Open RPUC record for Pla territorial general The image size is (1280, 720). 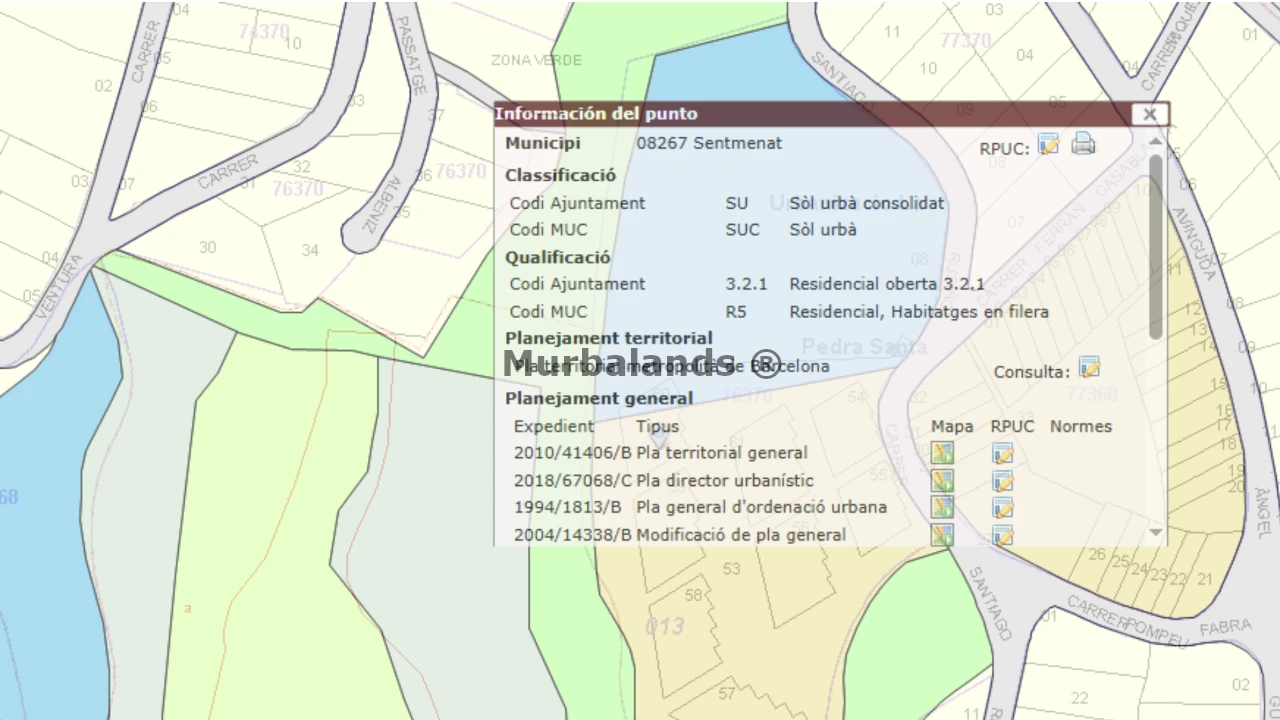pyautogui.click(x=1003, y=454)
